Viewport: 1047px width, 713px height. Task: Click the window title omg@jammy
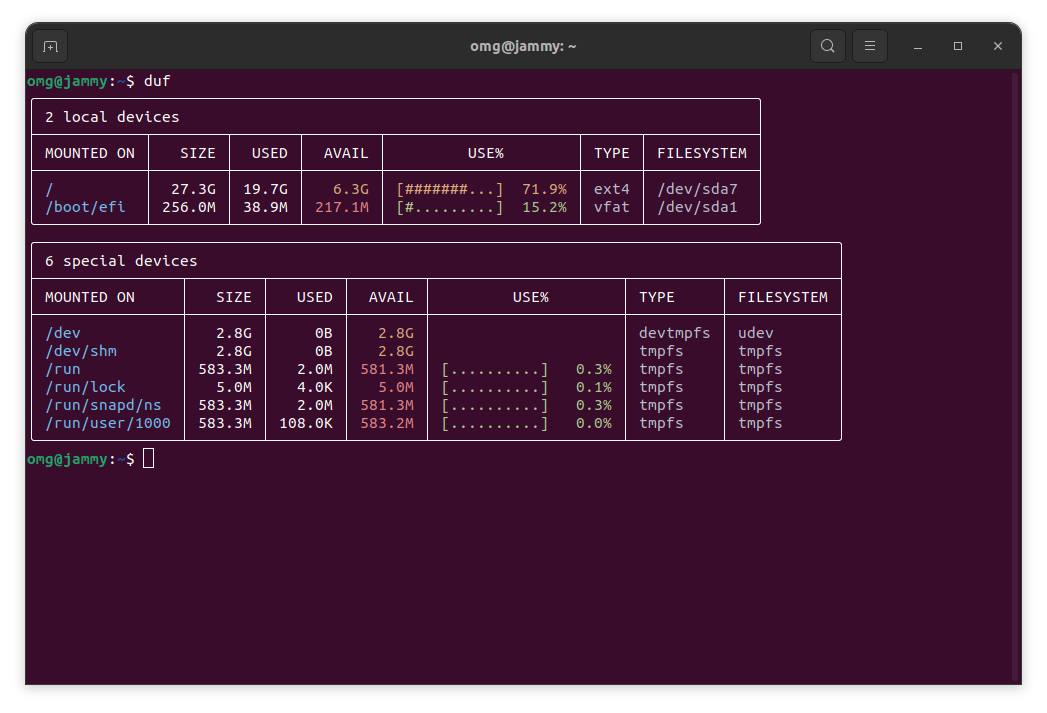pos(523,46)
